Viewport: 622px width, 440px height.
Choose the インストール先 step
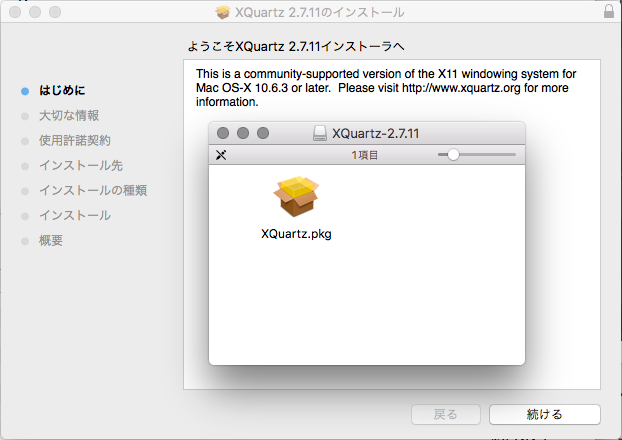[81, 166]
